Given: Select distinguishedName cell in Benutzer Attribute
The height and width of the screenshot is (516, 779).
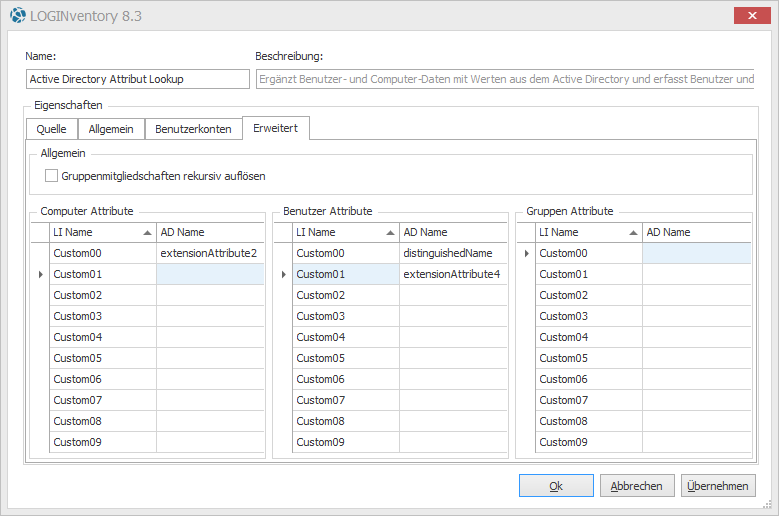Looking at the screenshot, I should point(453,253).
